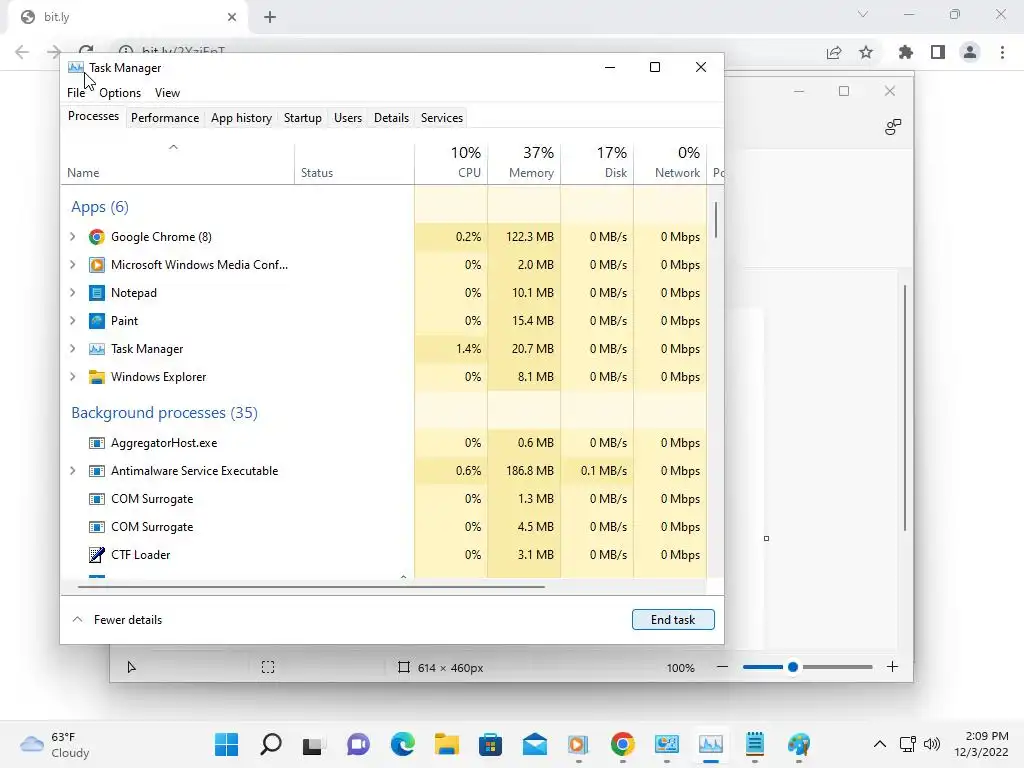Collapse view with Fewer details

point(117,620)
